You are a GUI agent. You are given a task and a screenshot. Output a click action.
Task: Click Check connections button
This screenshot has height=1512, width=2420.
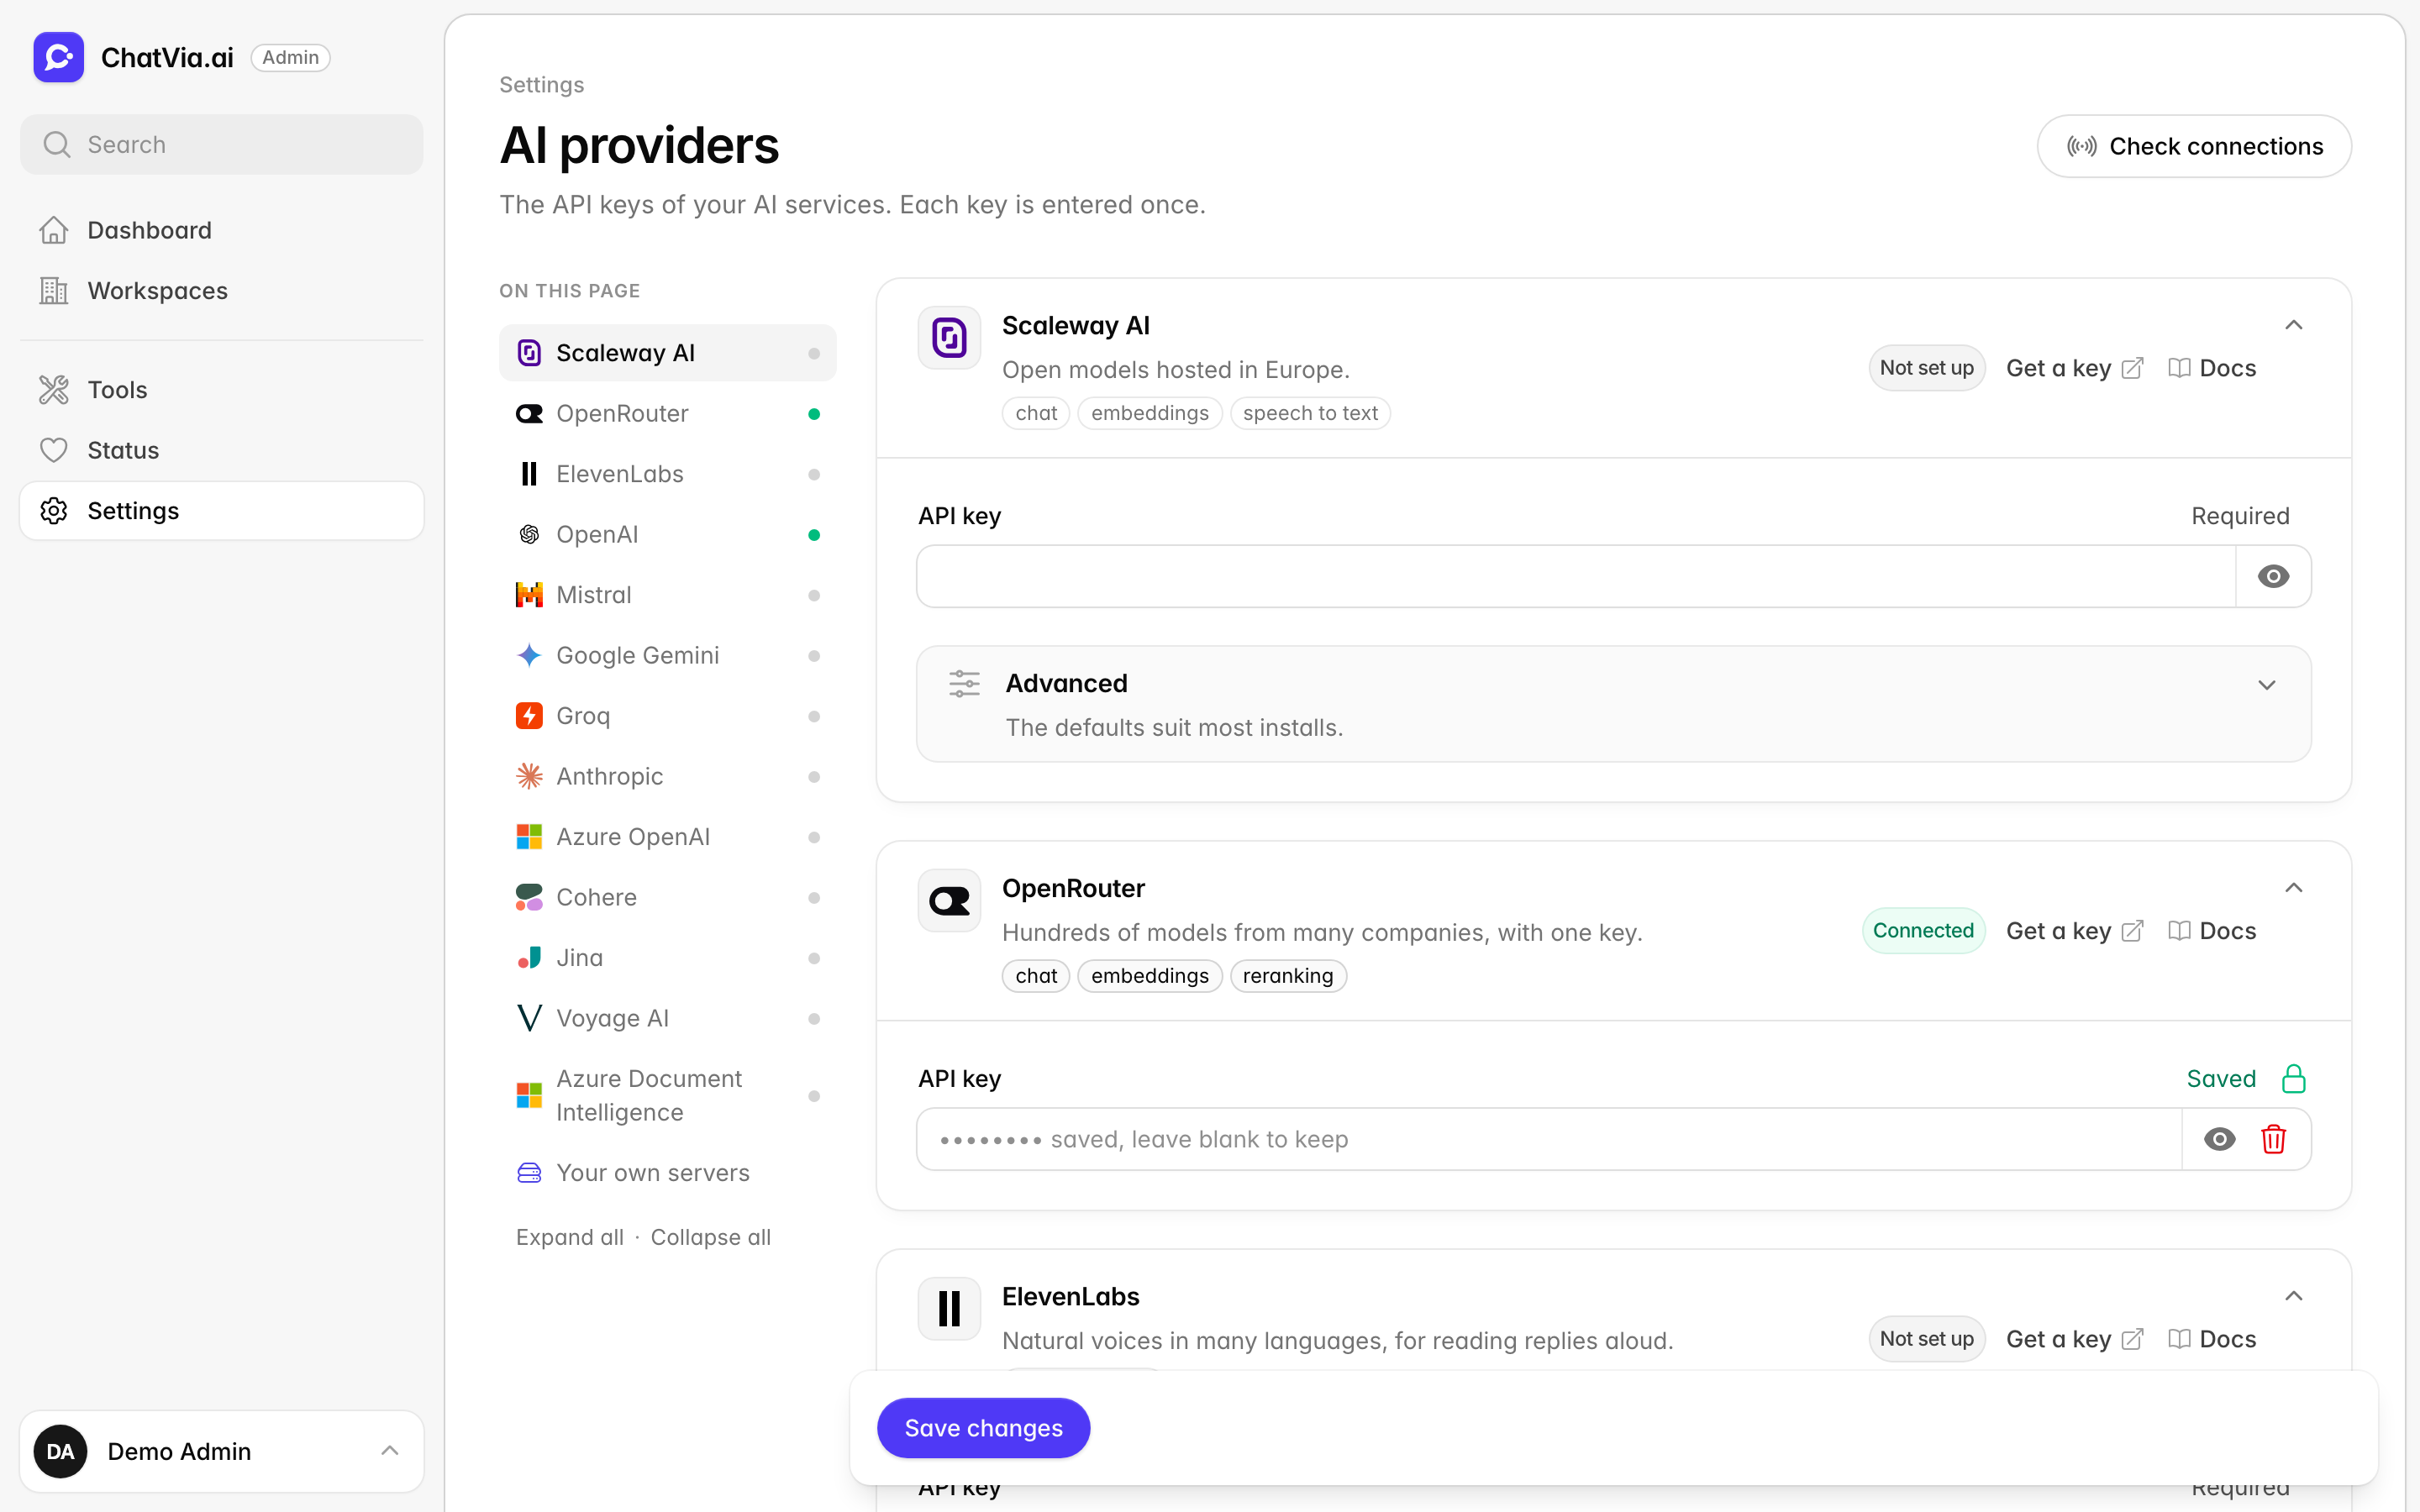(2194, 146)
